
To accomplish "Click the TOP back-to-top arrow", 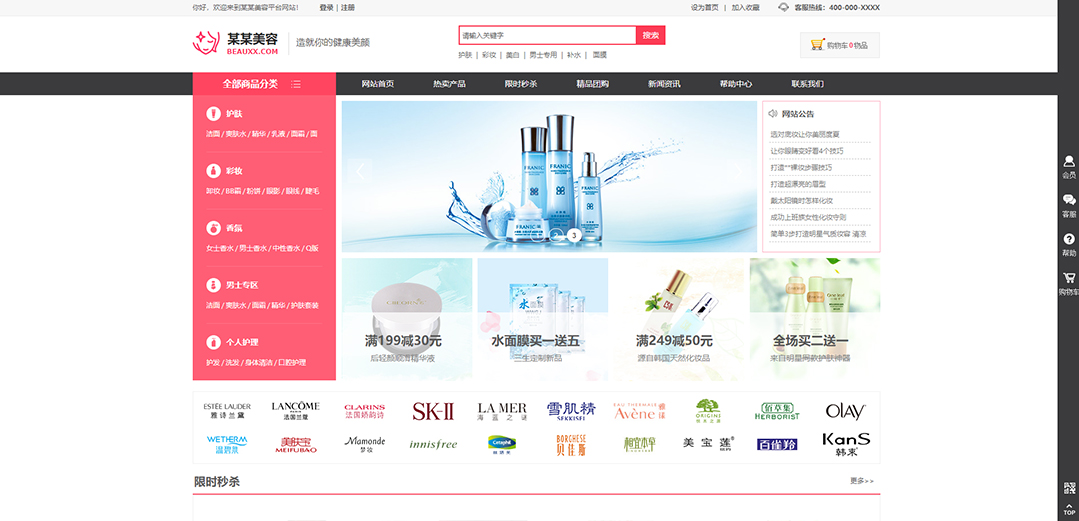I will [1069, 508].
